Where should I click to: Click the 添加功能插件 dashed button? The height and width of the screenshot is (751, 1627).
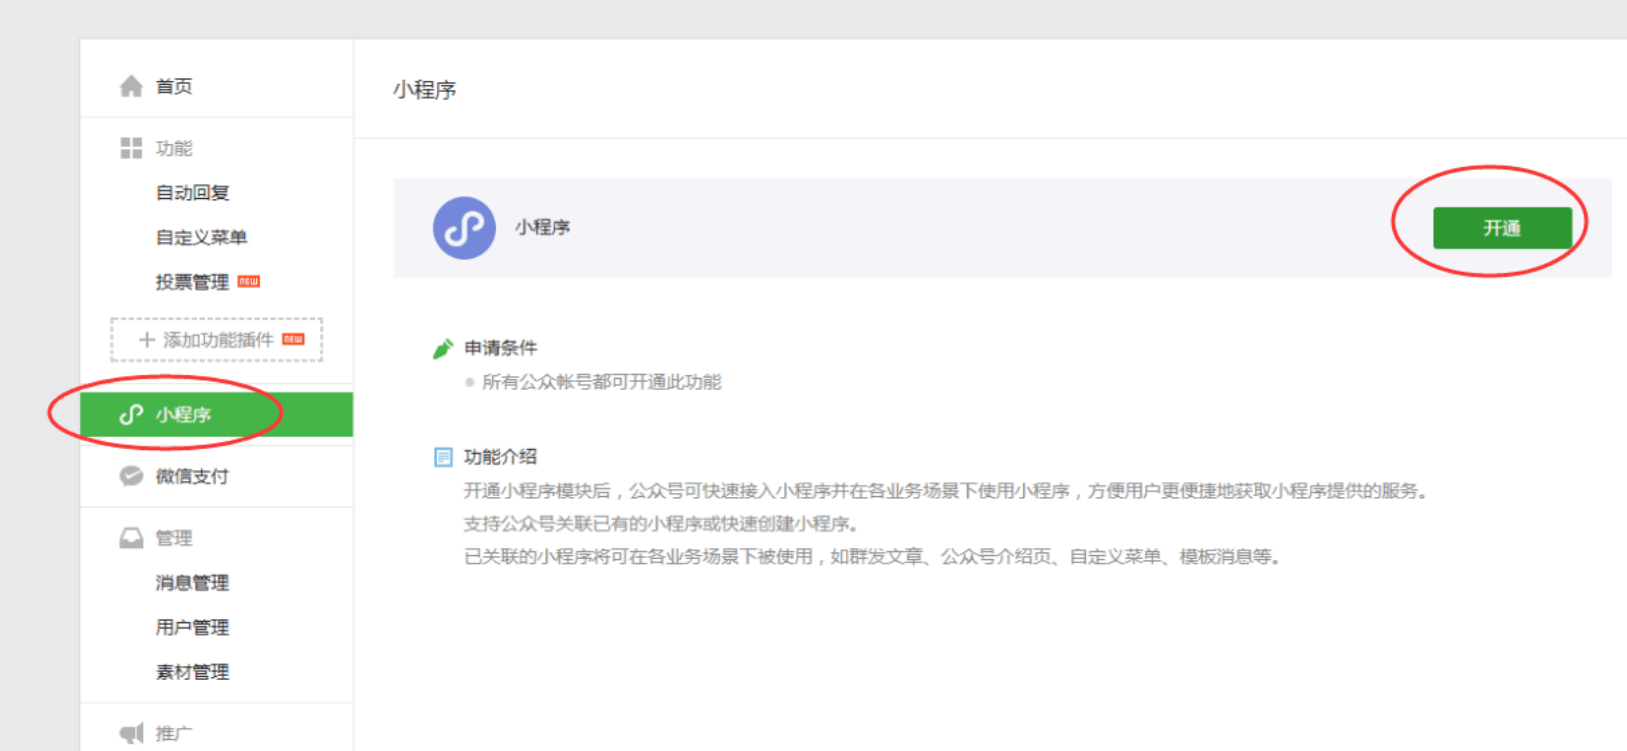tap(216, 340)
